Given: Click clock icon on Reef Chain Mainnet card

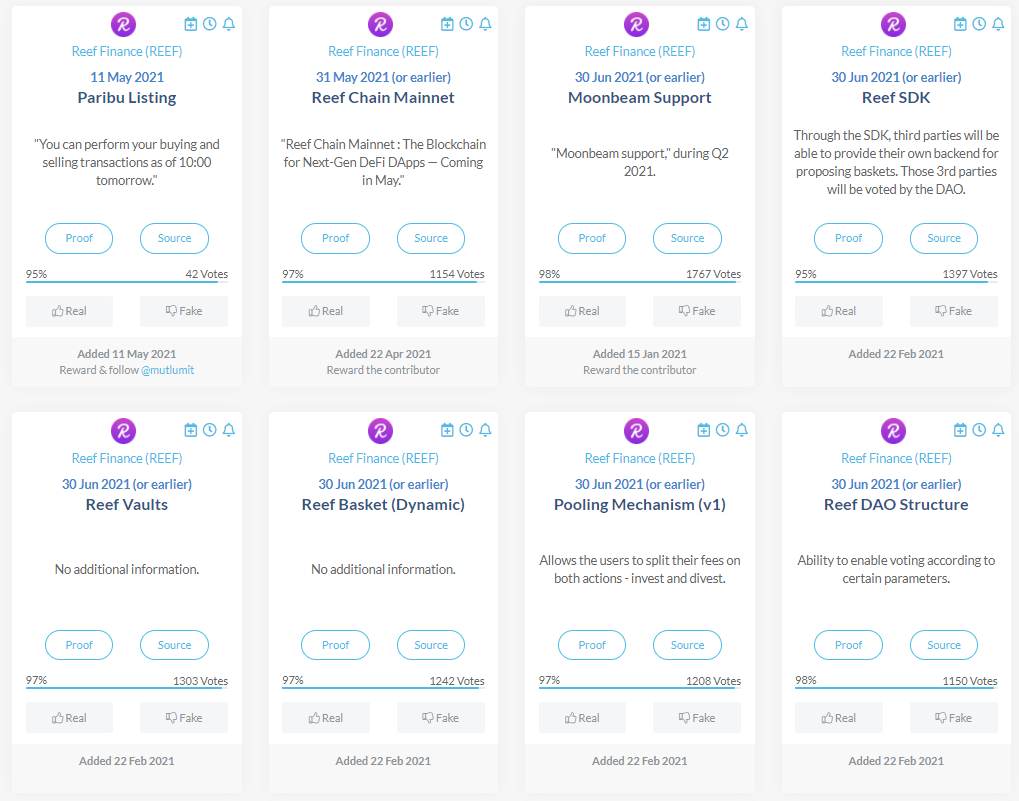Looking at the screenshot, I should (466, 24).
